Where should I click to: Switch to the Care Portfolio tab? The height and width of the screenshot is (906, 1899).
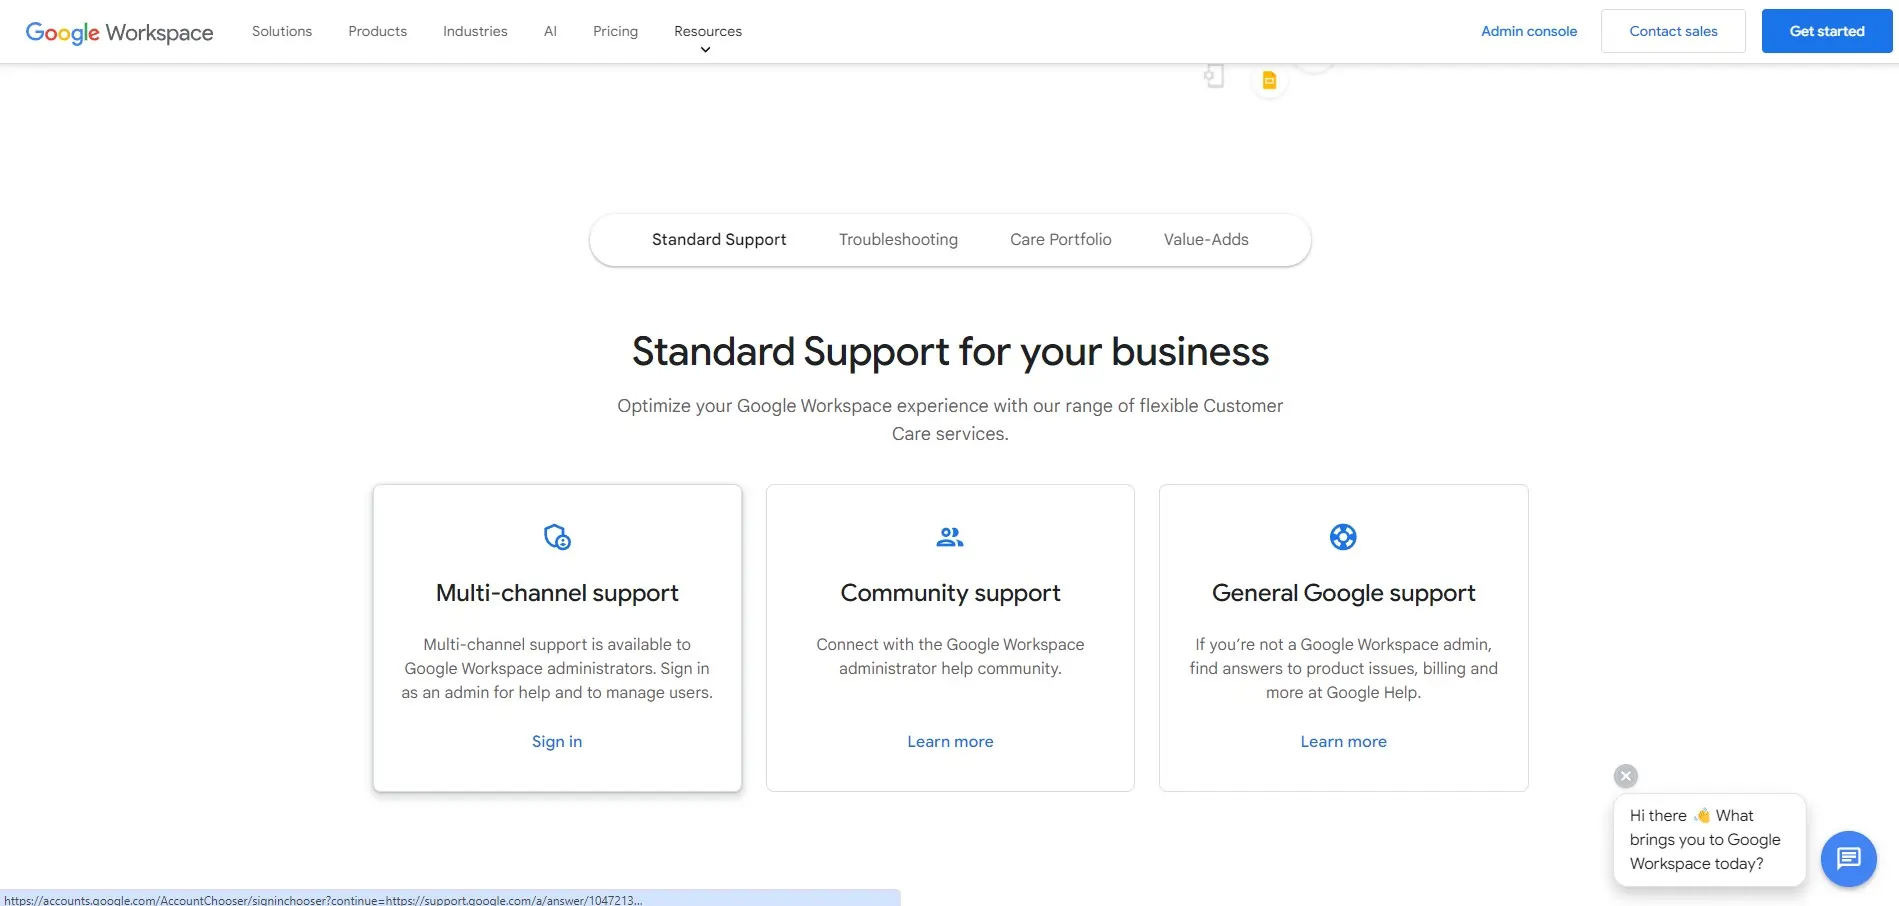point(1061,240)
